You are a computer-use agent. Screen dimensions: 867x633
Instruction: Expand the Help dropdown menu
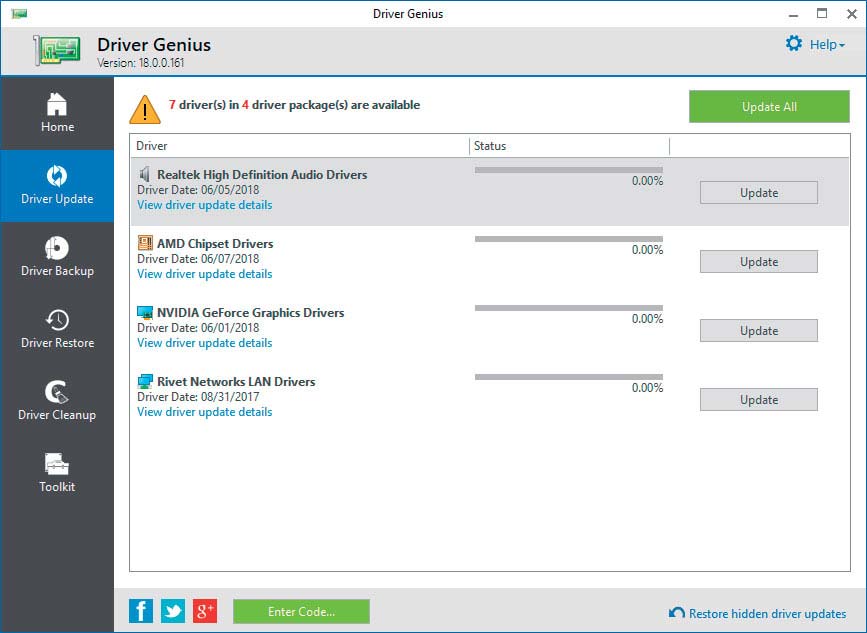point(827,45)
